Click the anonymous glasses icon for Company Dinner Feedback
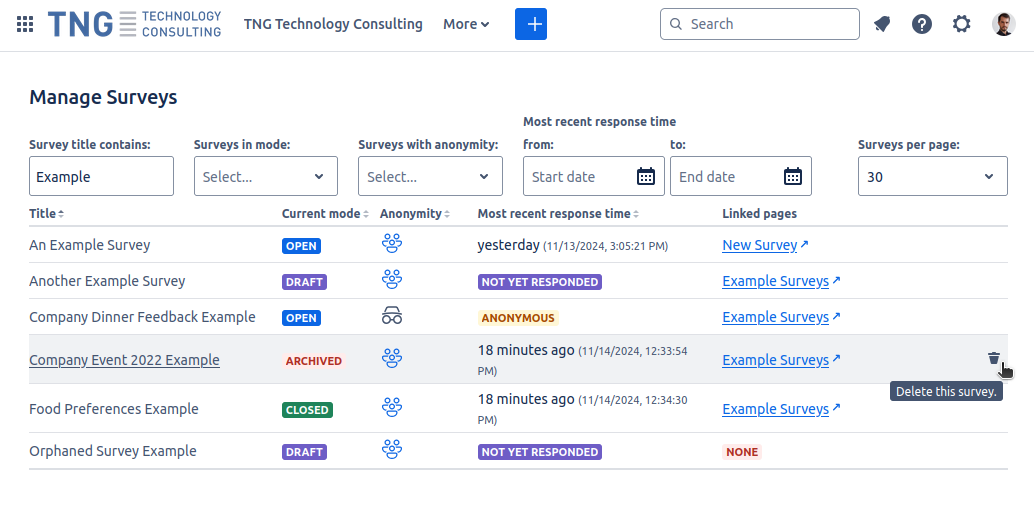The image size is (1034, 521). coord(392,317)
